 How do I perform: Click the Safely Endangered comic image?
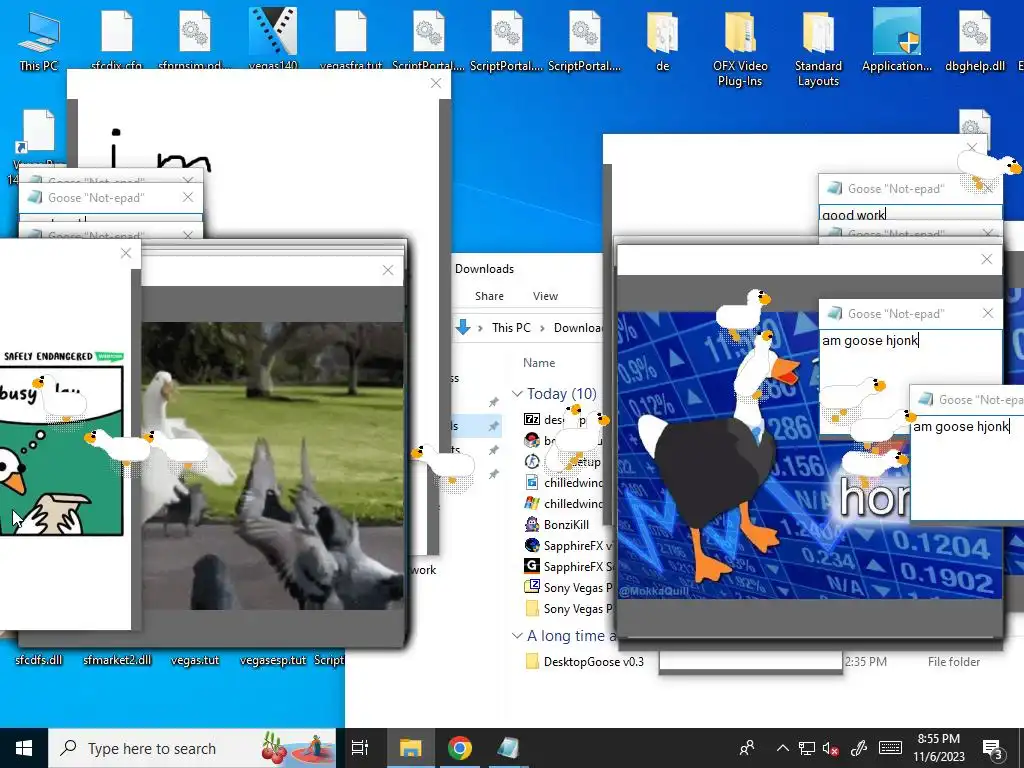(x=61, y=444)
